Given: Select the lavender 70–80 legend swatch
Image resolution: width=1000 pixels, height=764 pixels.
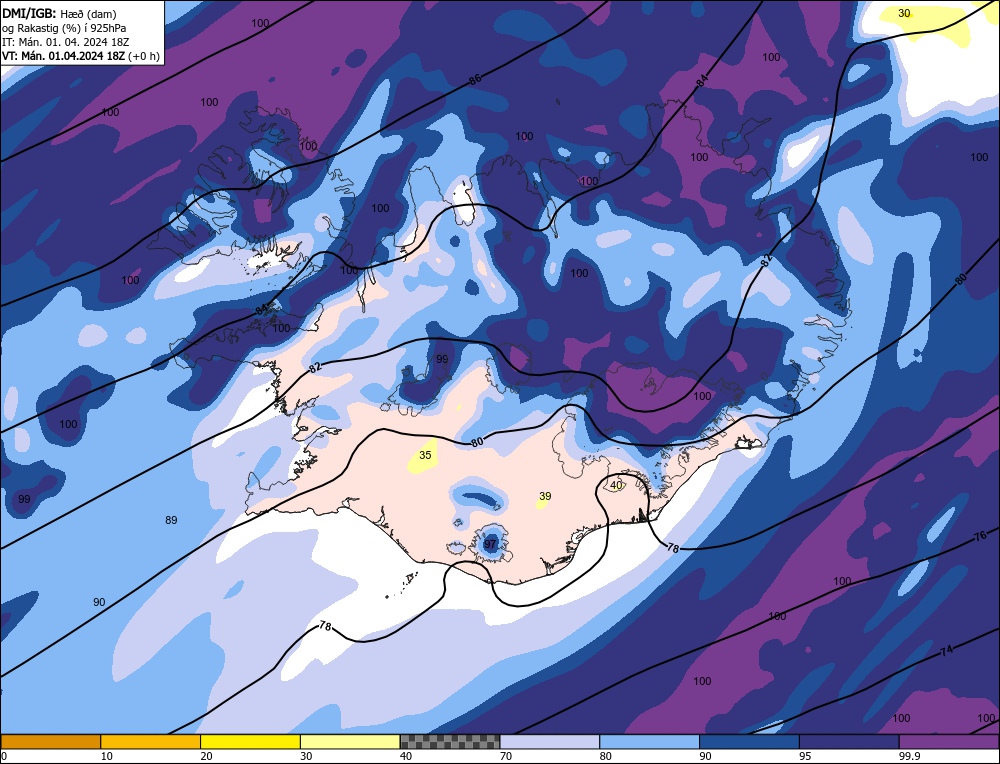Looking at the screenshot, I should [x=550, y=742].
